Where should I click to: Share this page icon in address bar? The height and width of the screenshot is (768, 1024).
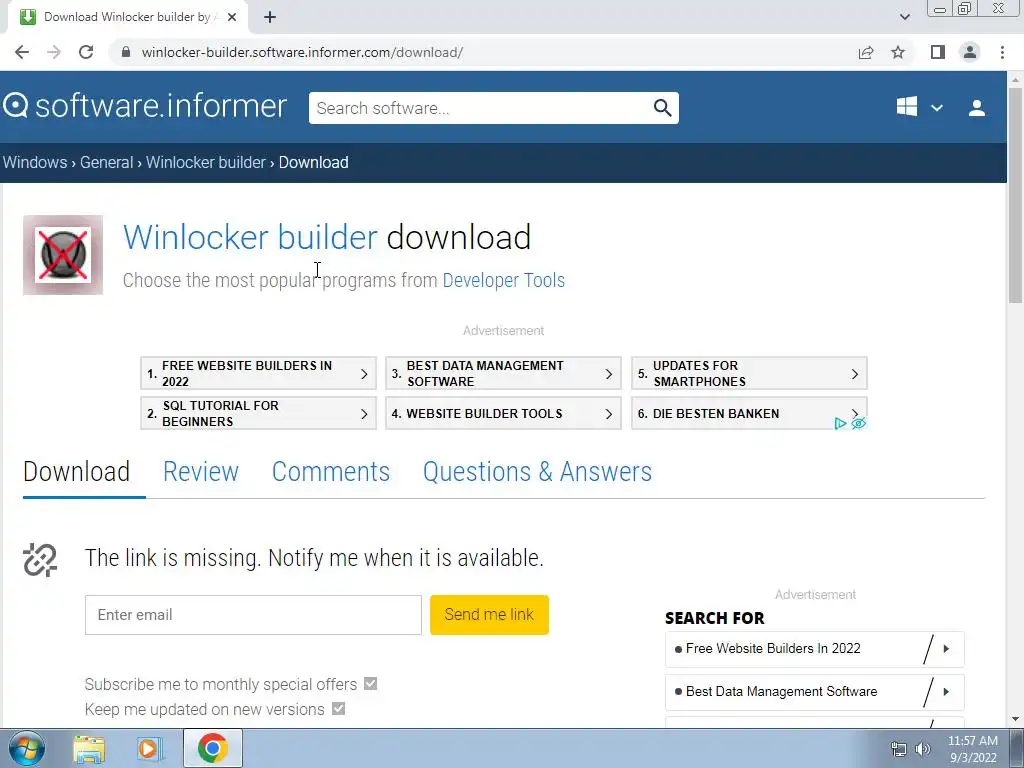pos(866,52)
